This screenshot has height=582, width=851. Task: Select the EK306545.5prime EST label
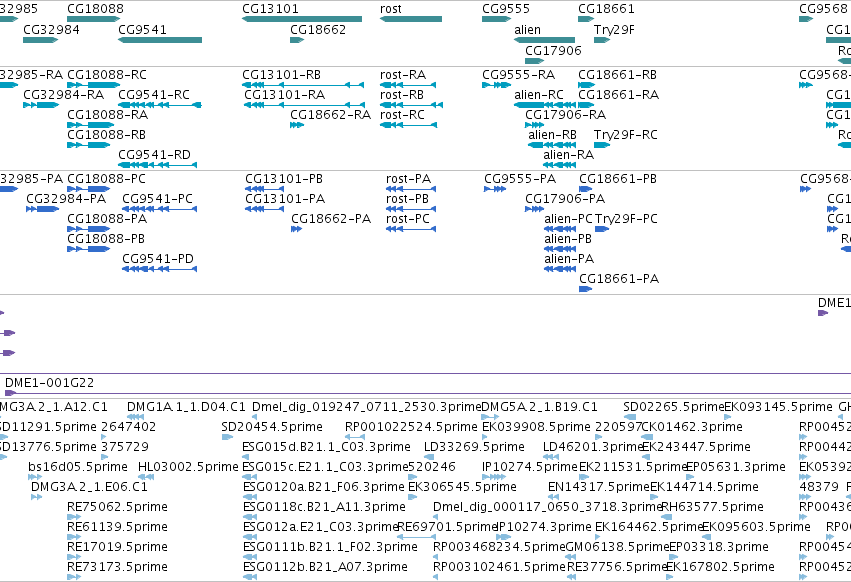462,487
